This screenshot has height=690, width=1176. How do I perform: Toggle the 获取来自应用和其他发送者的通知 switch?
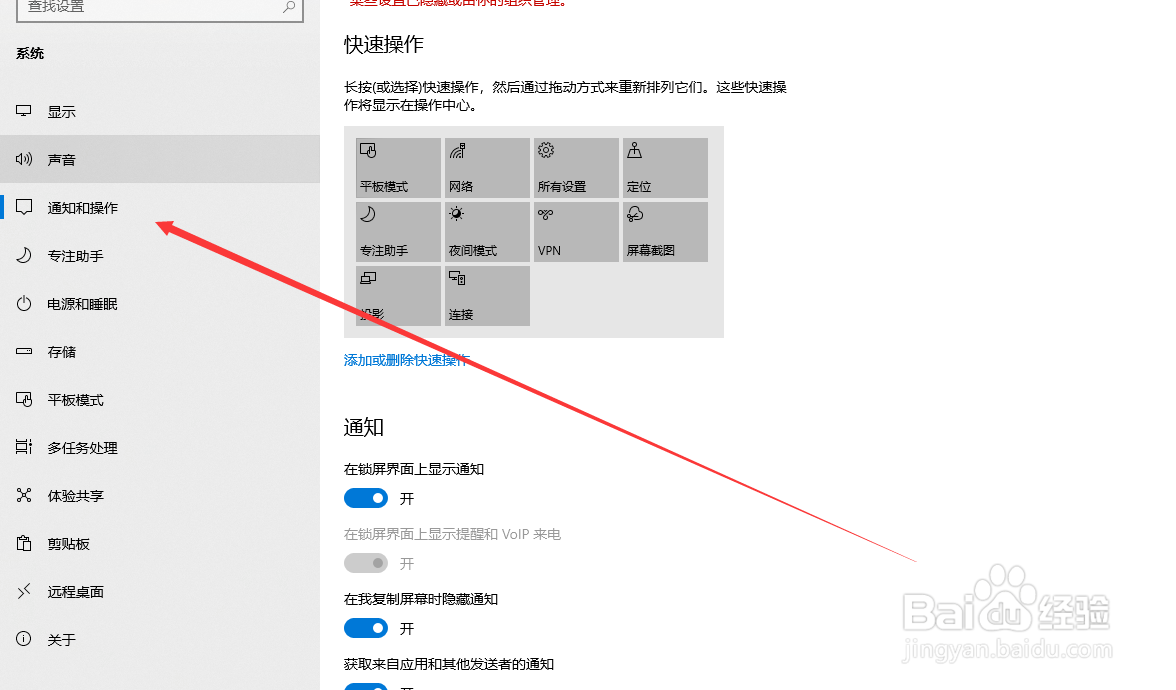tap(366, 687)
